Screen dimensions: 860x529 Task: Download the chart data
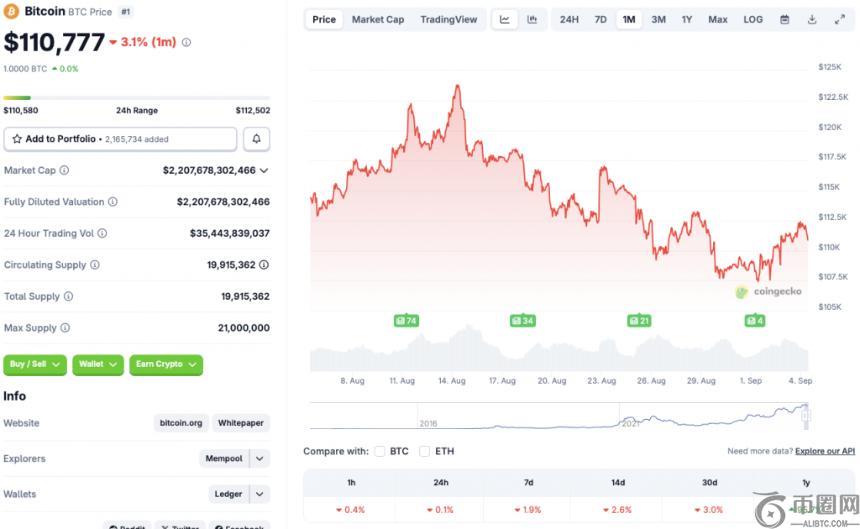[x=812, y=19]
